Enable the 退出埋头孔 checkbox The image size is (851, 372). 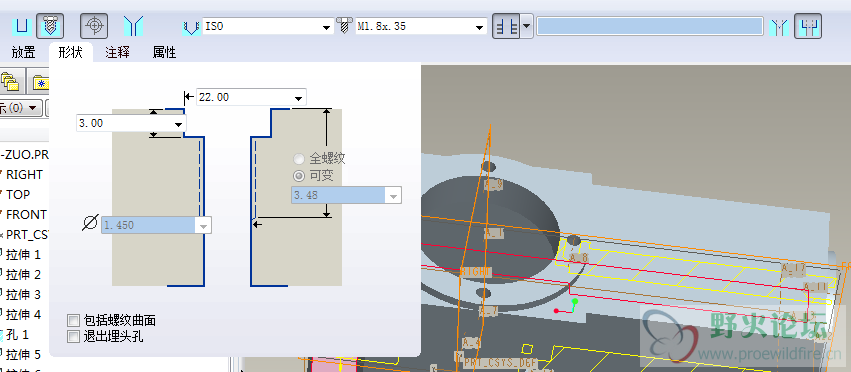pyautogui.click(x=73, y=337)
